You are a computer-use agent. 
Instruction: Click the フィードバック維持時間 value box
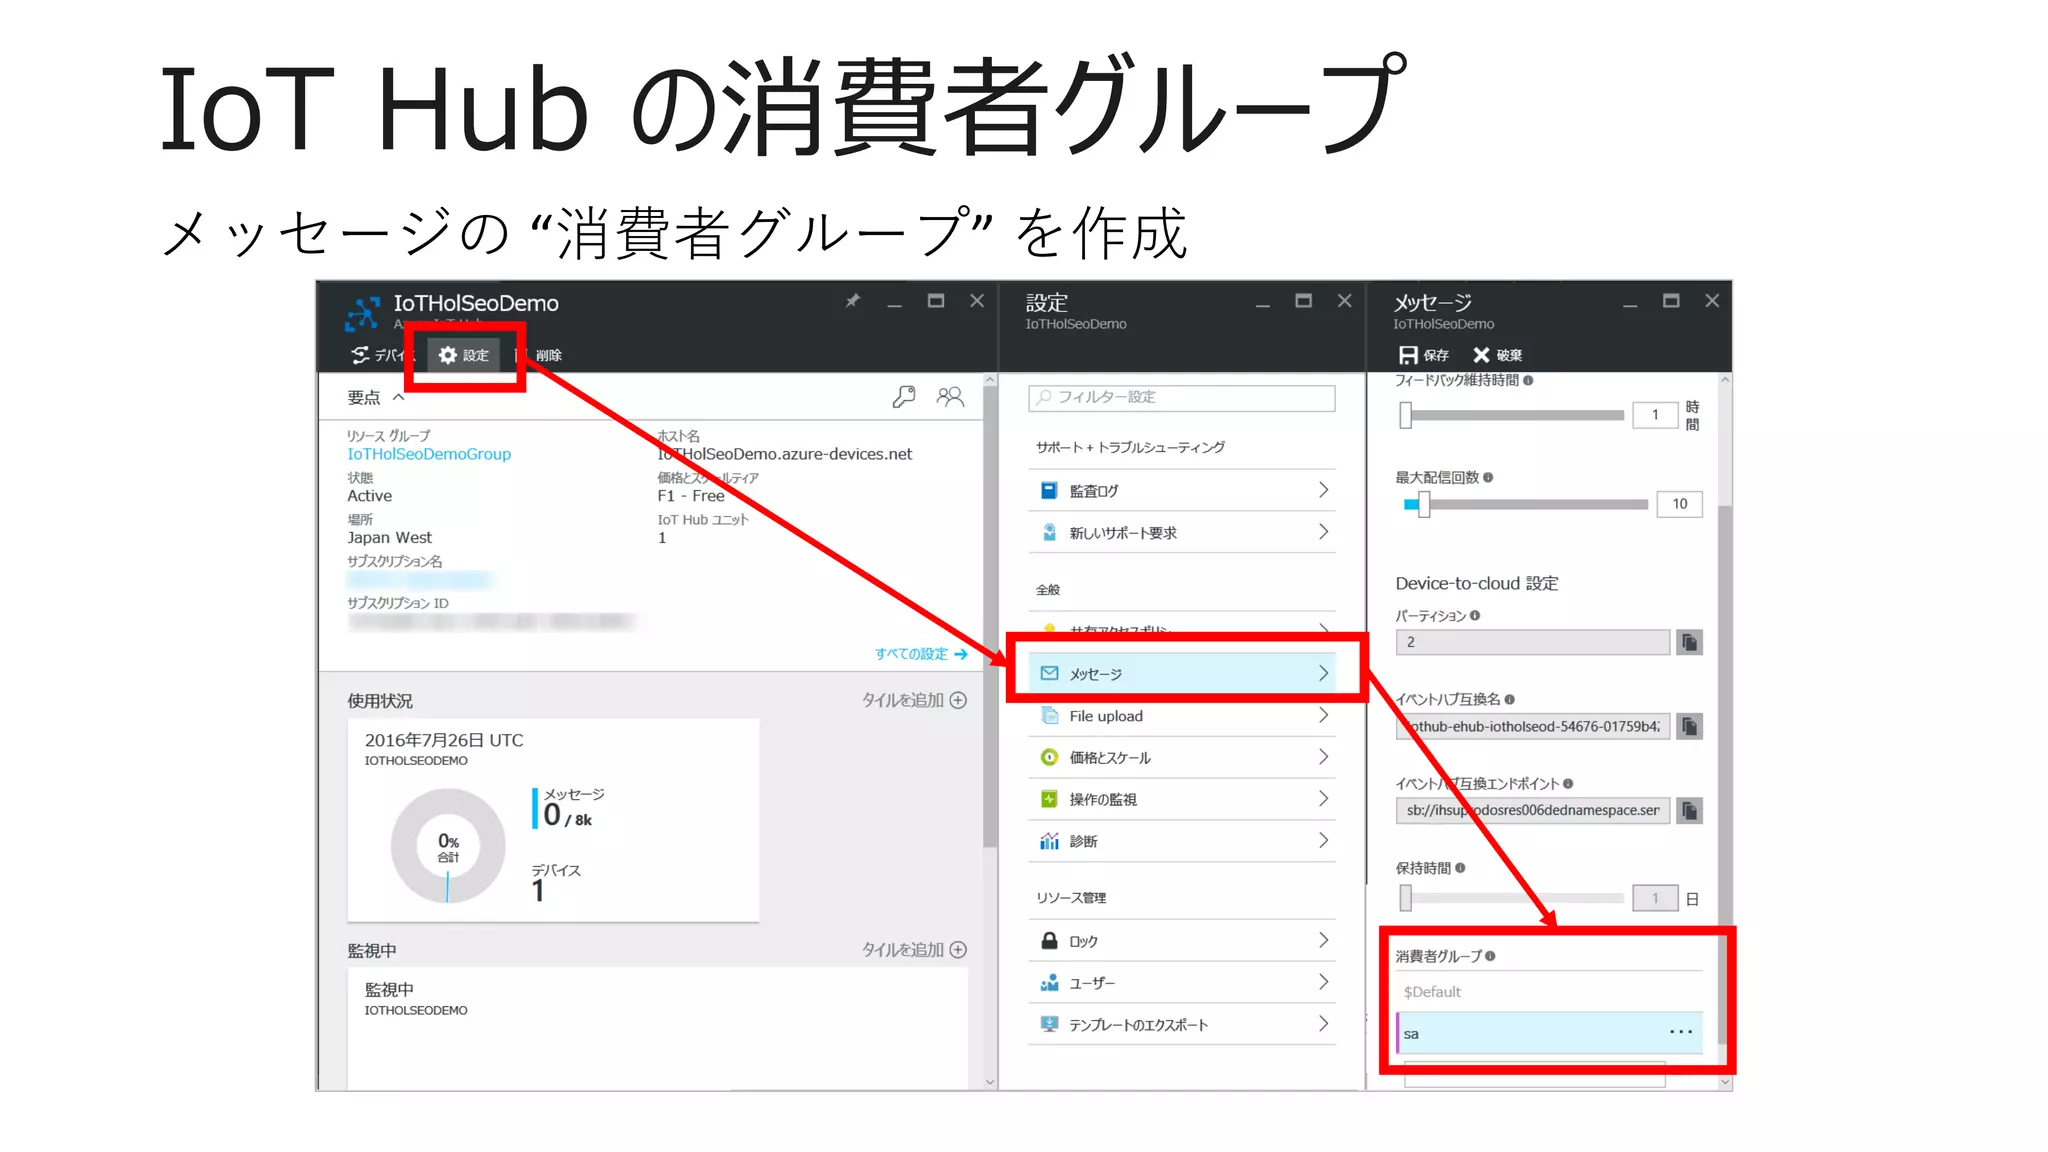tap(1655, 415)
